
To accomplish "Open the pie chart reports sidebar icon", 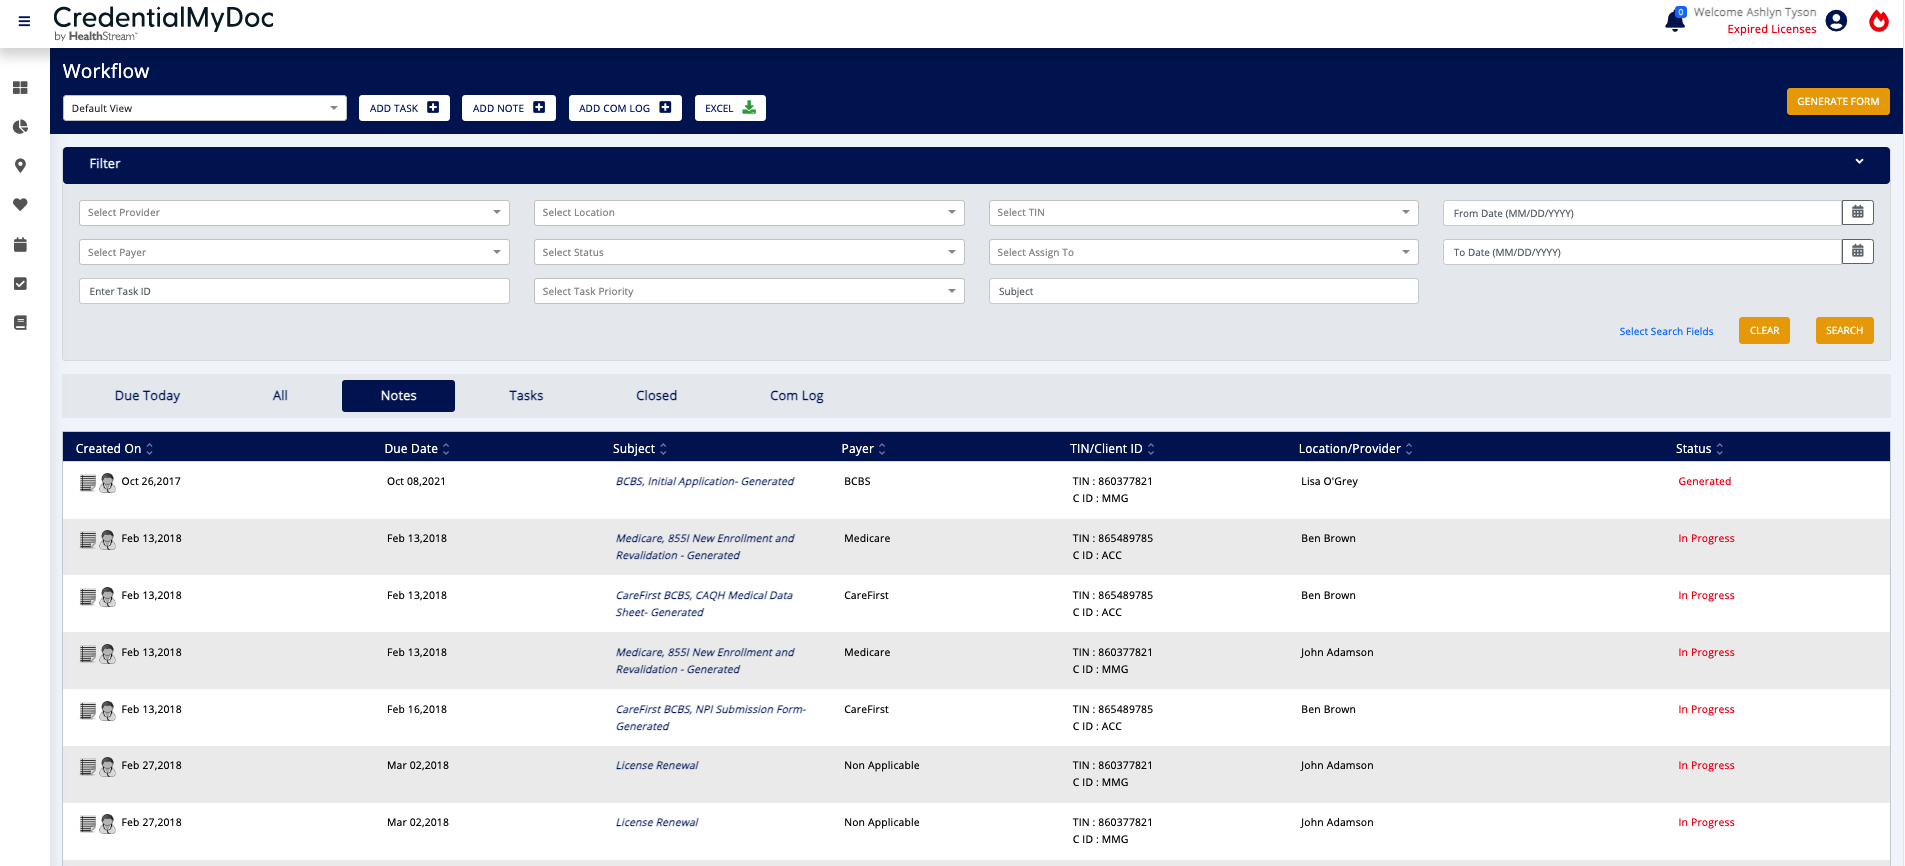I will point(20,127).
